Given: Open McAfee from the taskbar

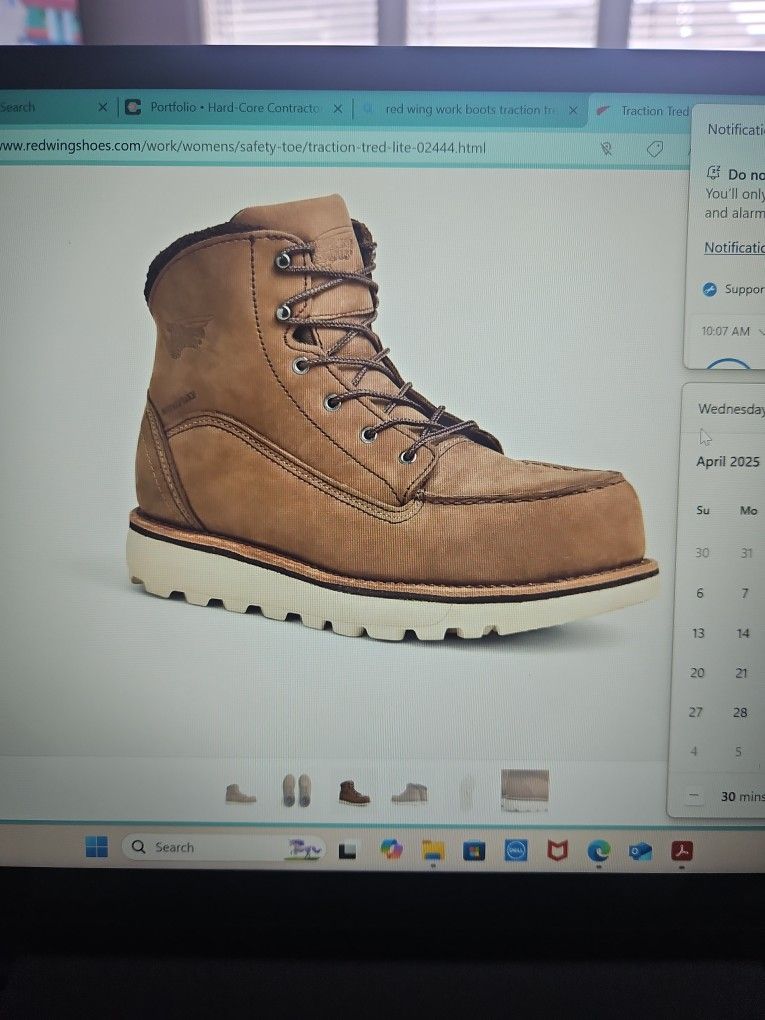Looking at the screenshot, I should [557, 850].
